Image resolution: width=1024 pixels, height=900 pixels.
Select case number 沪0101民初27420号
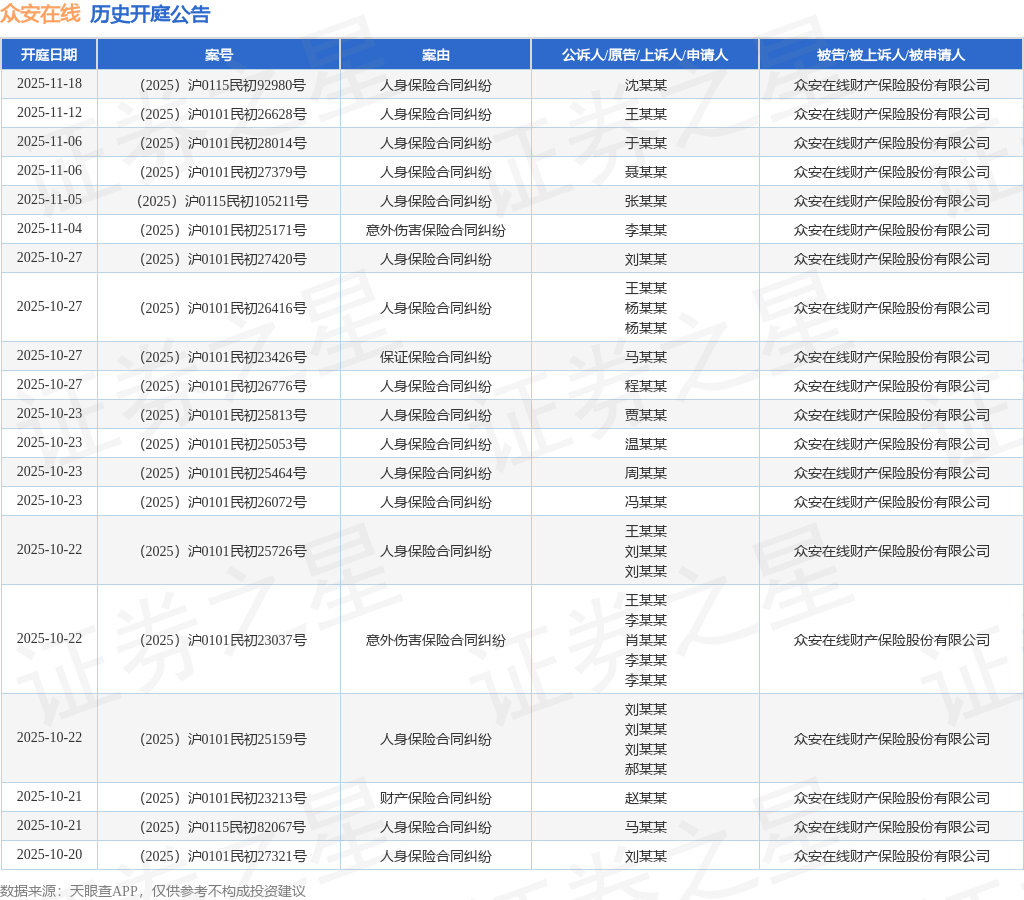247,259
